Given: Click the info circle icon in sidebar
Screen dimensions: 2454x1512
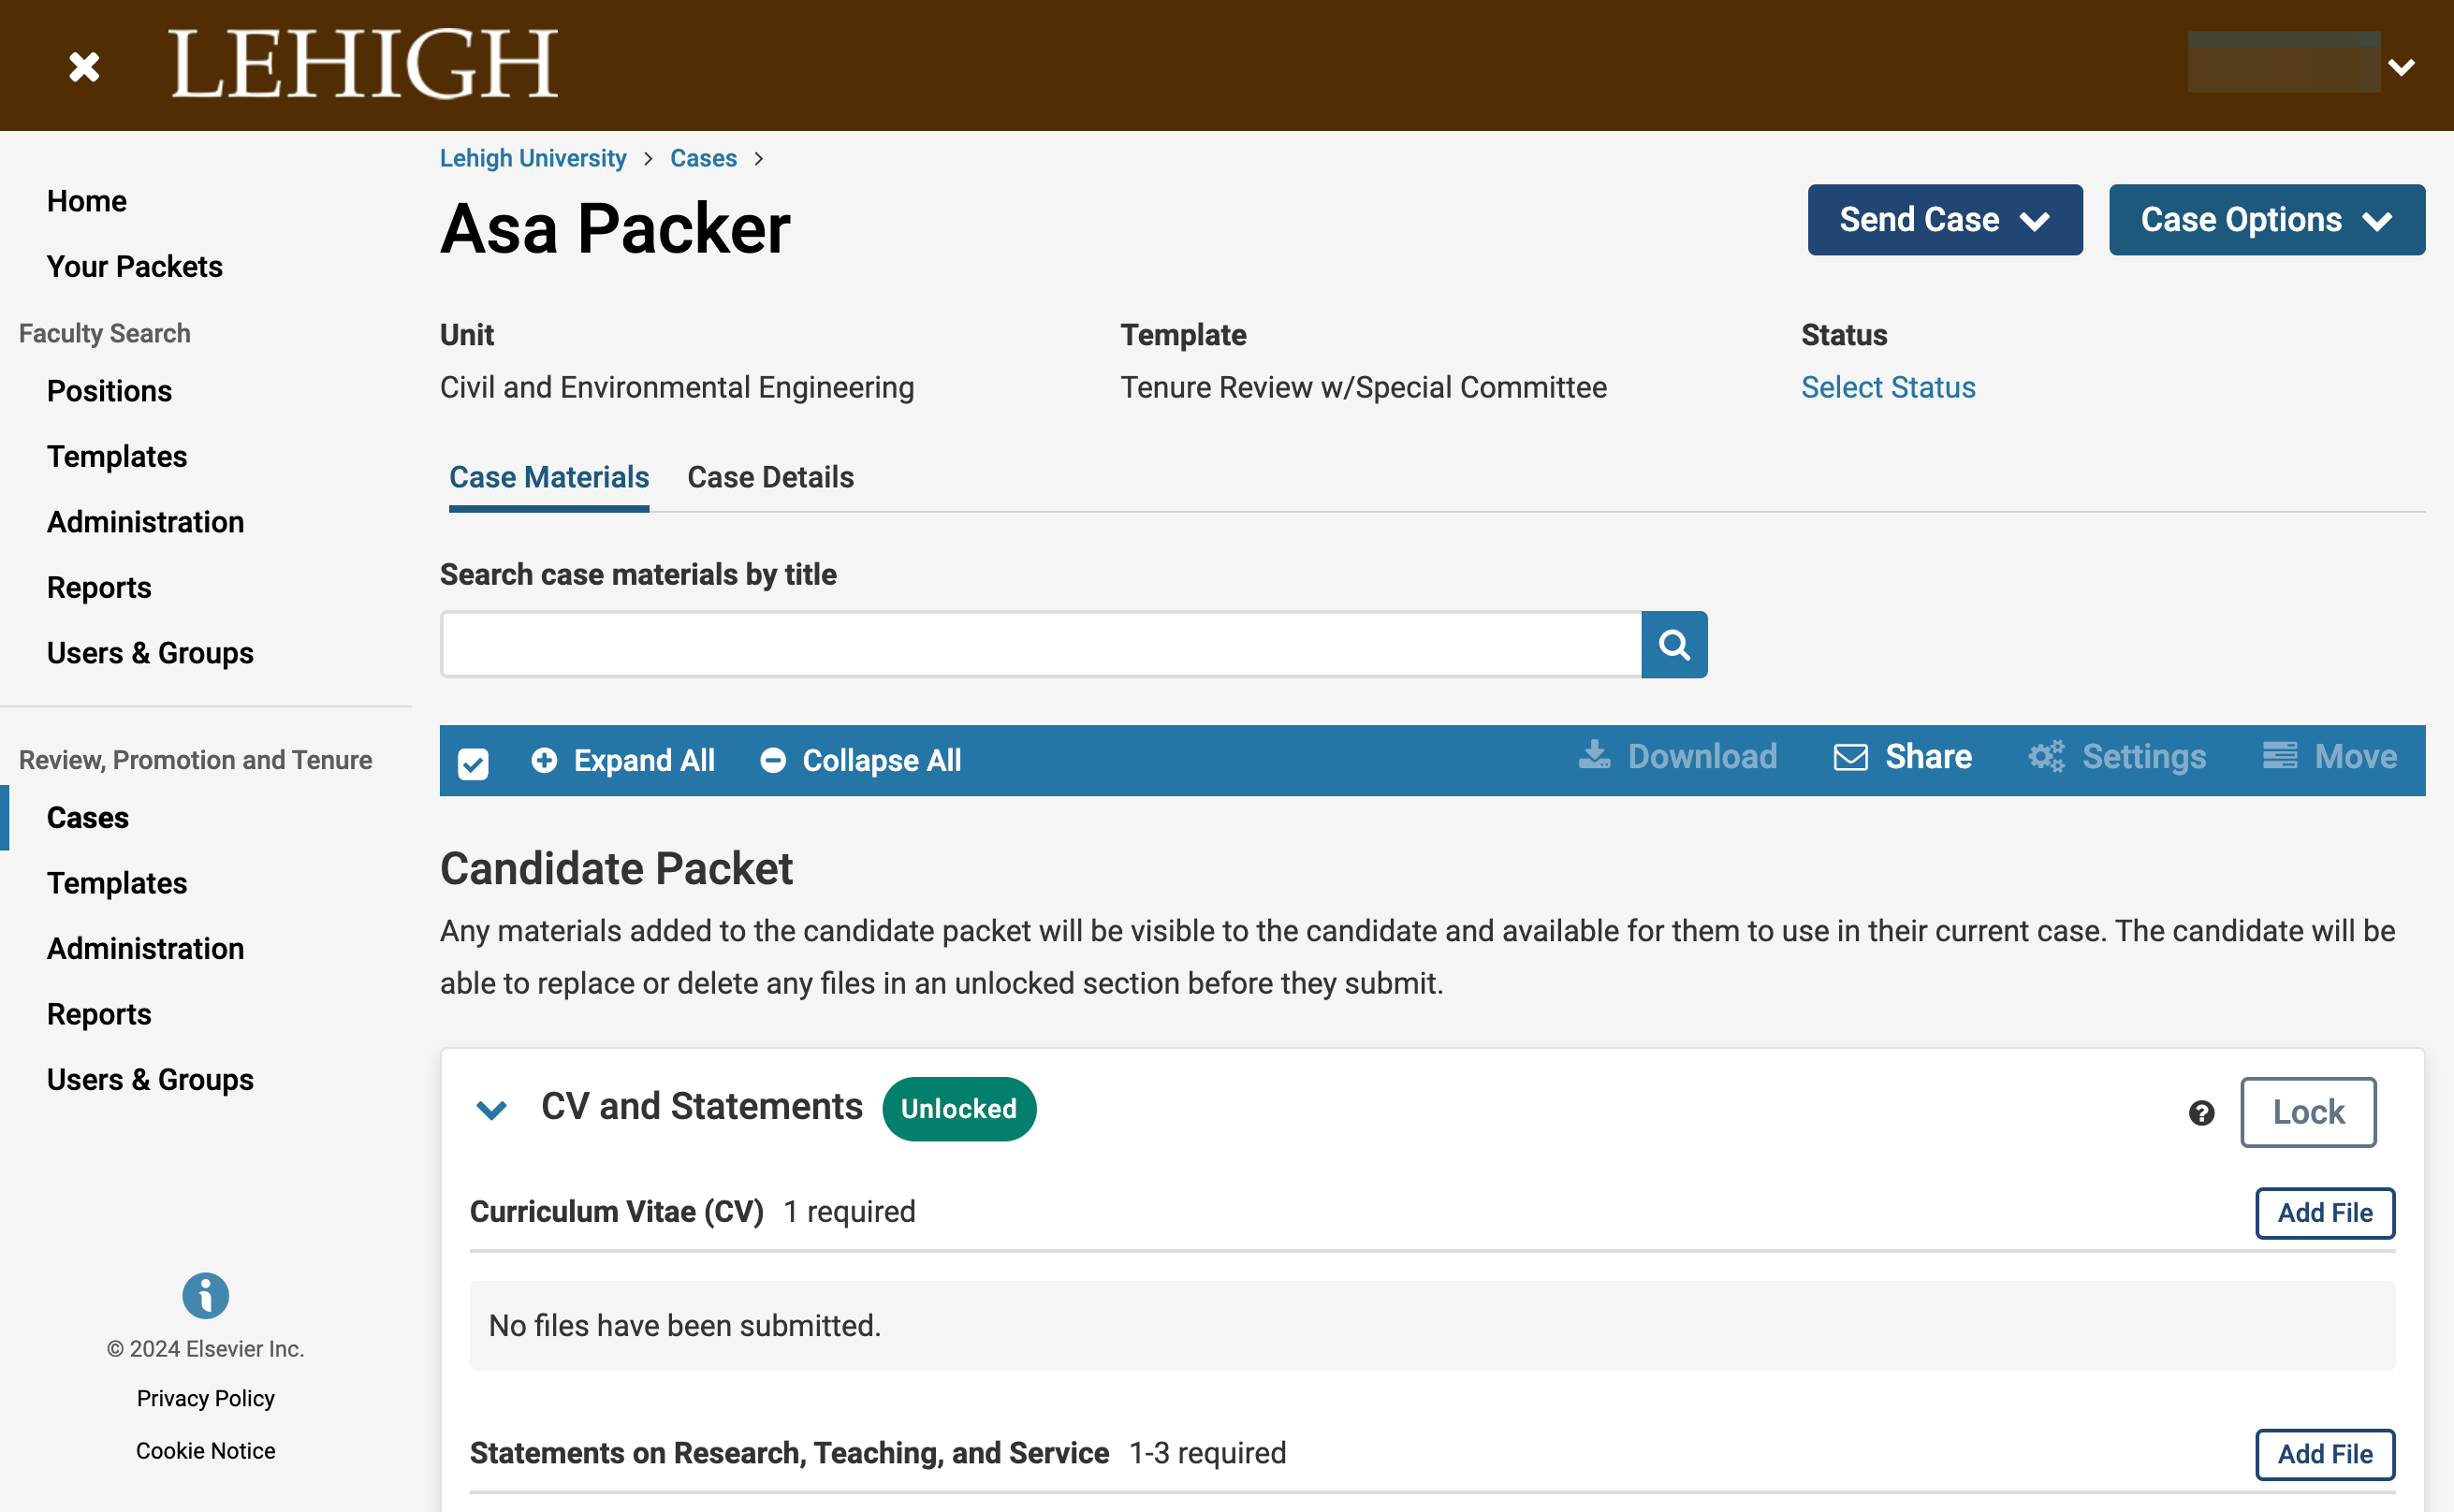Looking at the screenshot, I should point(205,1296).
